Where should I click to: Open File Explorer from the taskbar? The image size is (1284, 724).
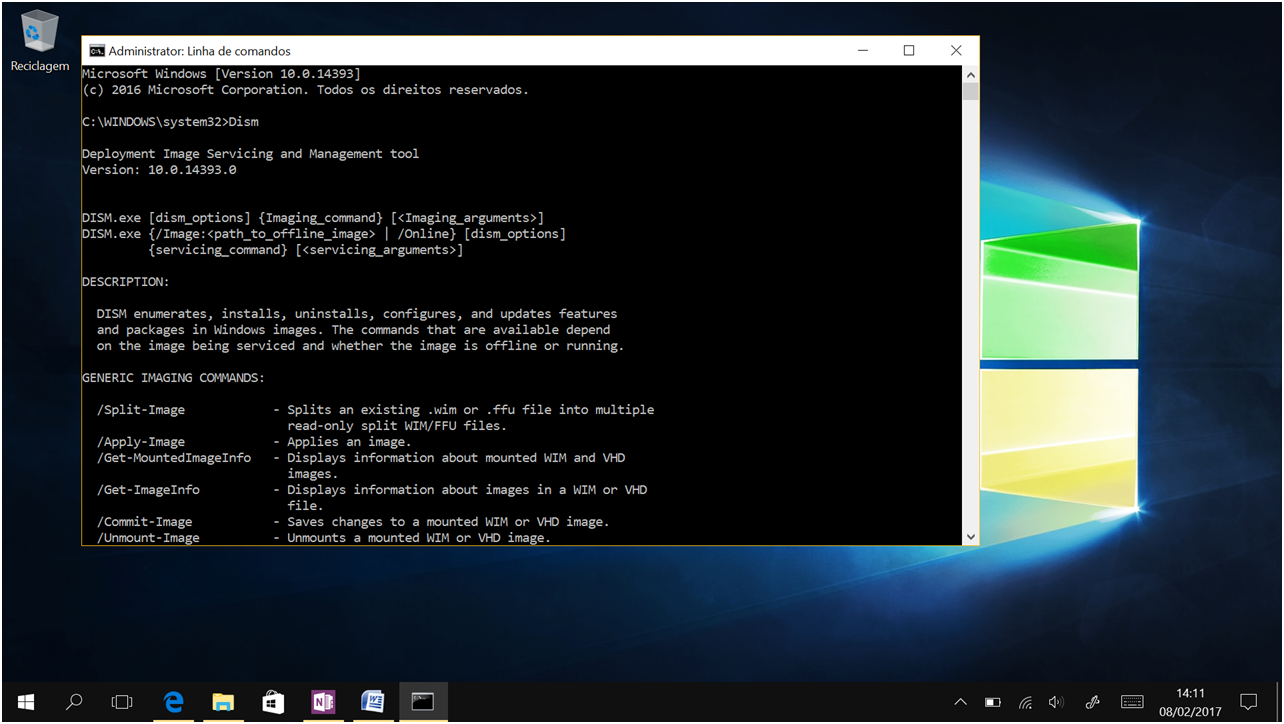pyautogui.click(x=223, y=702)
